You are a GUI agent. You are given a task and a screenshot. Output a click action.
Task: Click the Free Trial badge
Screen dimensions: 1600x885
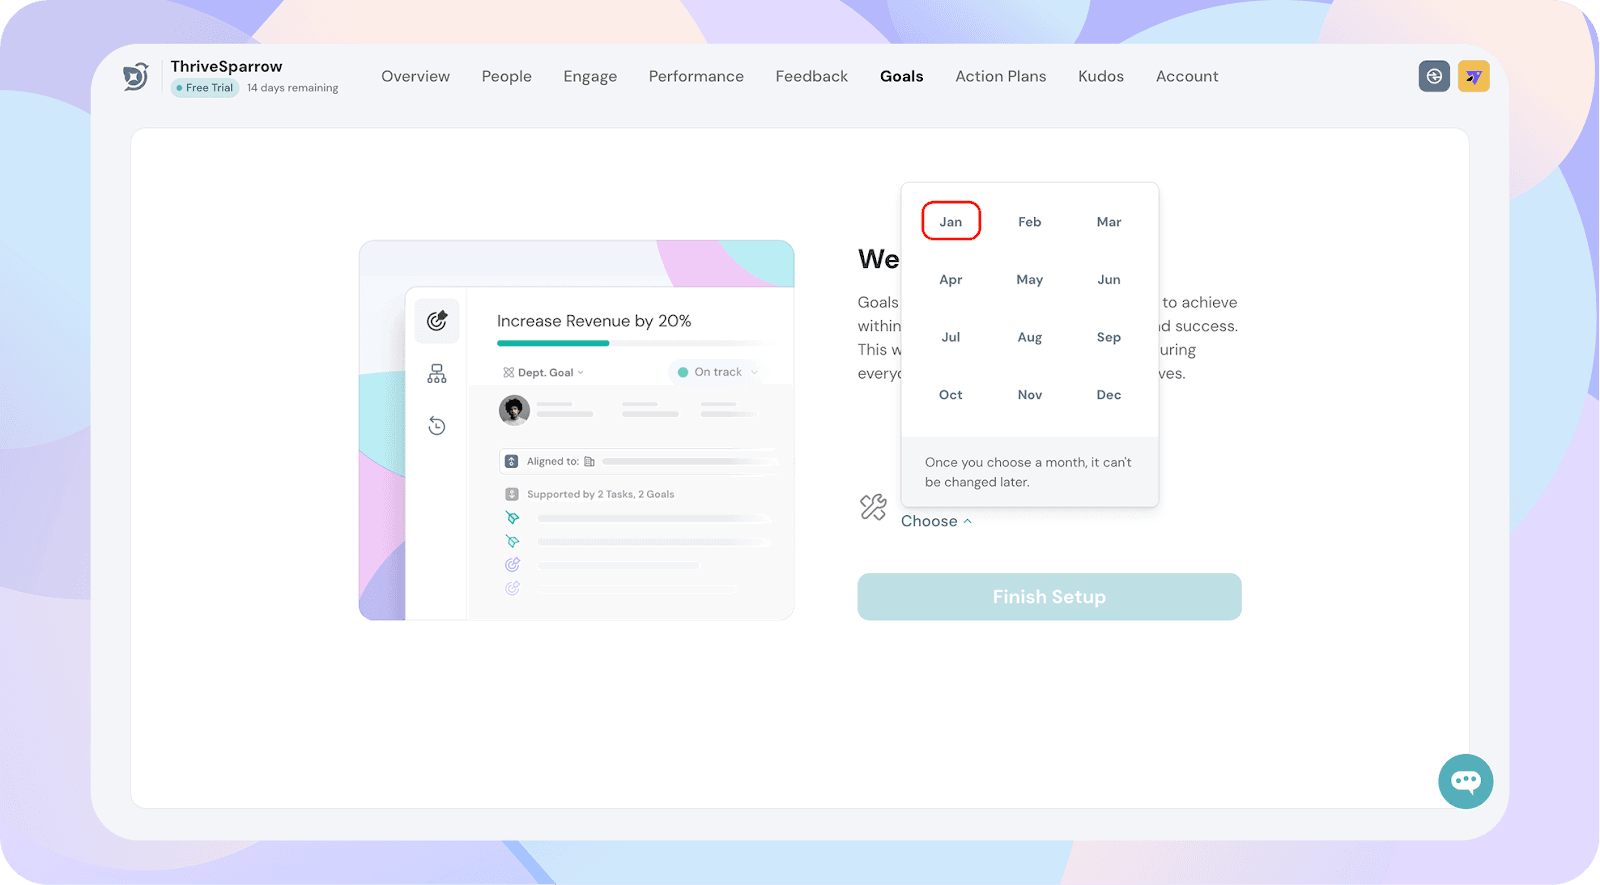point(205,88)
